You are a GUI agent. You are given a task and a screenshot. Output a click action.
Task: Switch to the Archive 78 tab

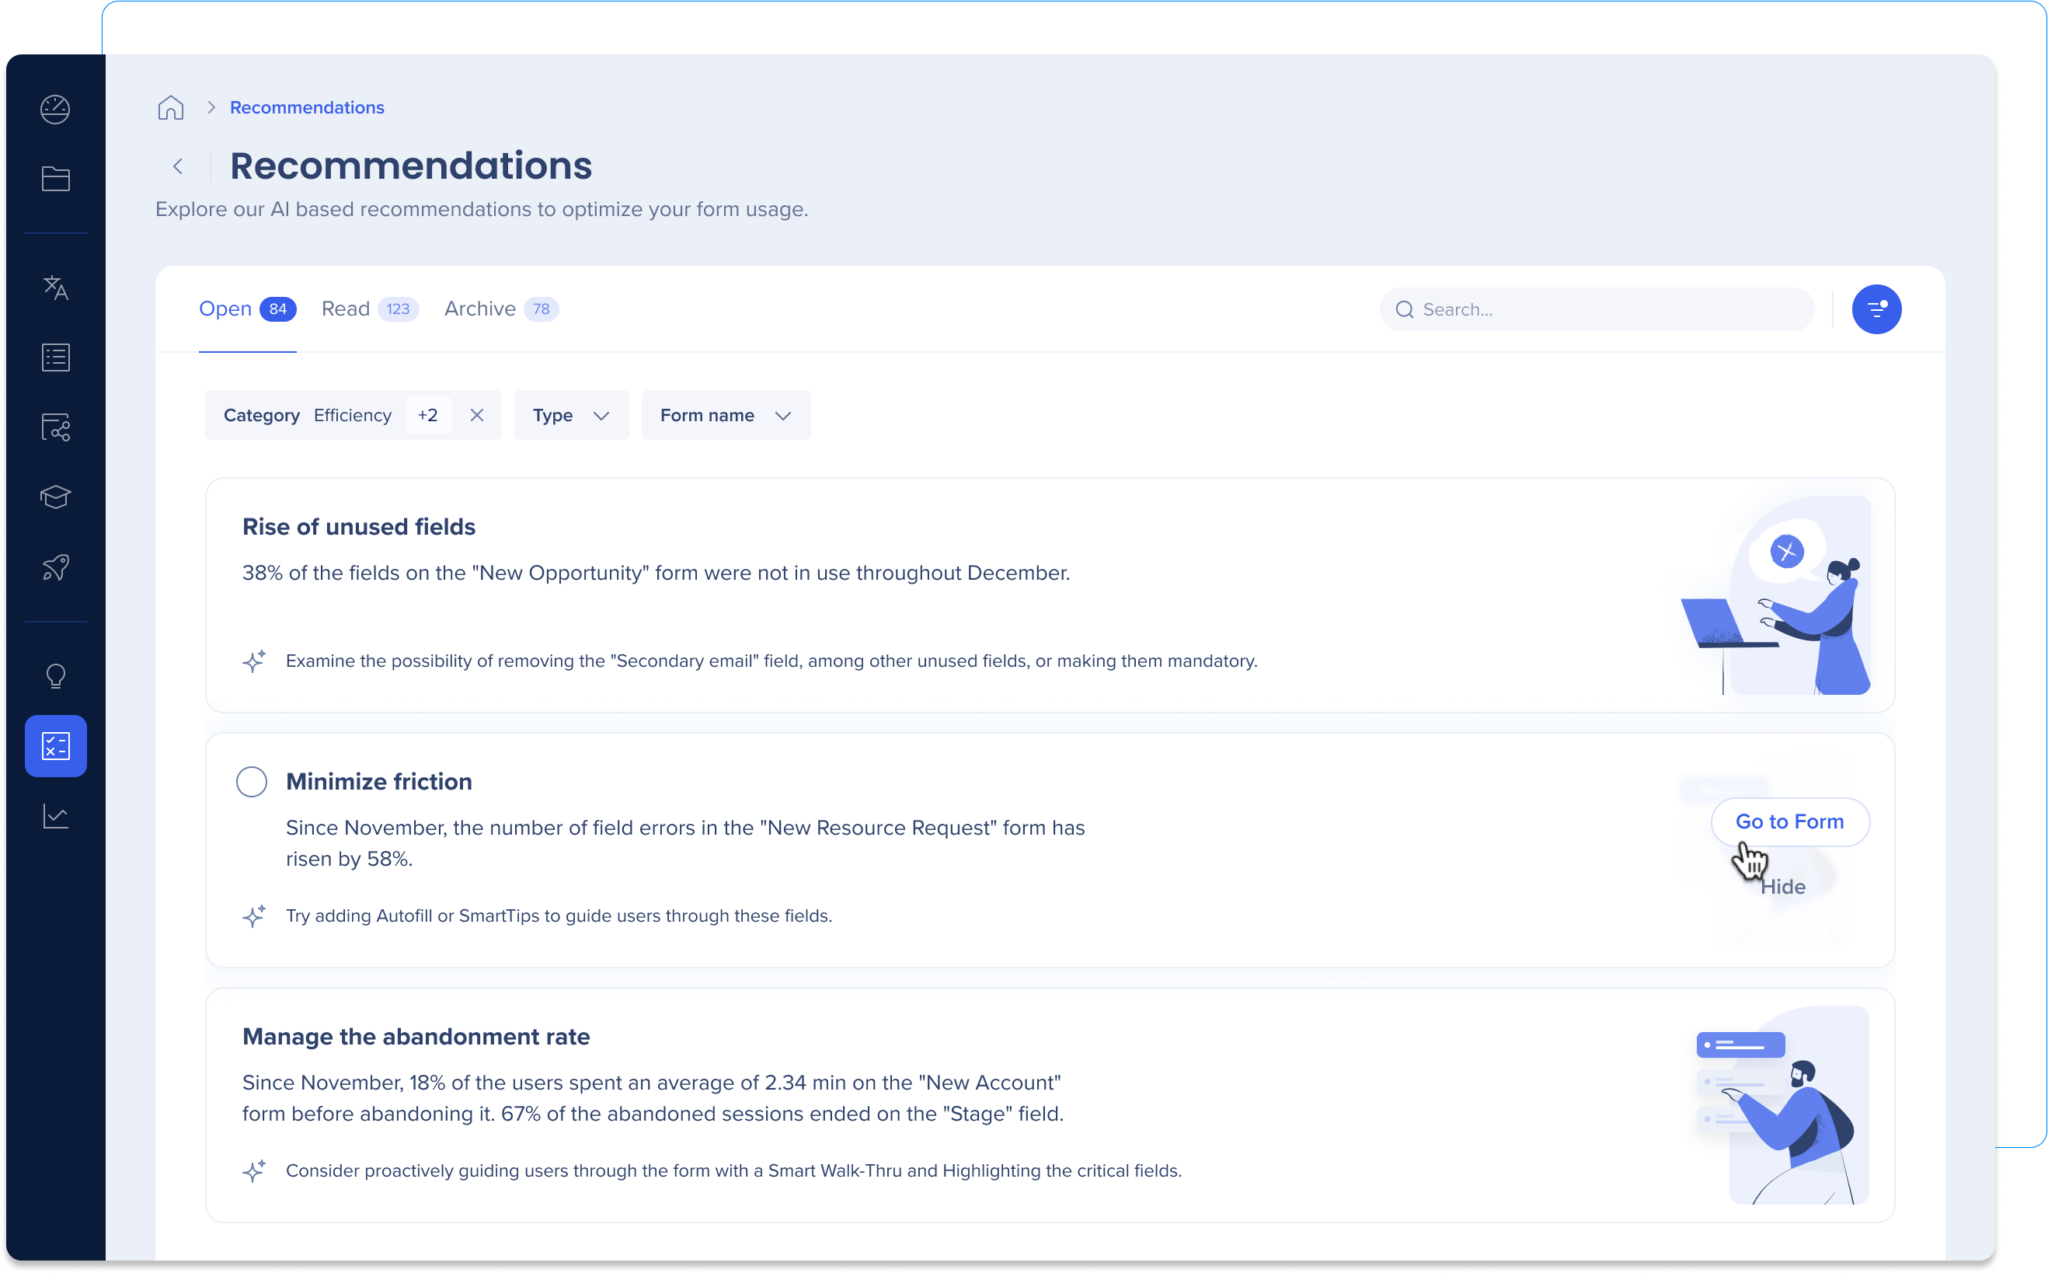(x=498, y=308)
